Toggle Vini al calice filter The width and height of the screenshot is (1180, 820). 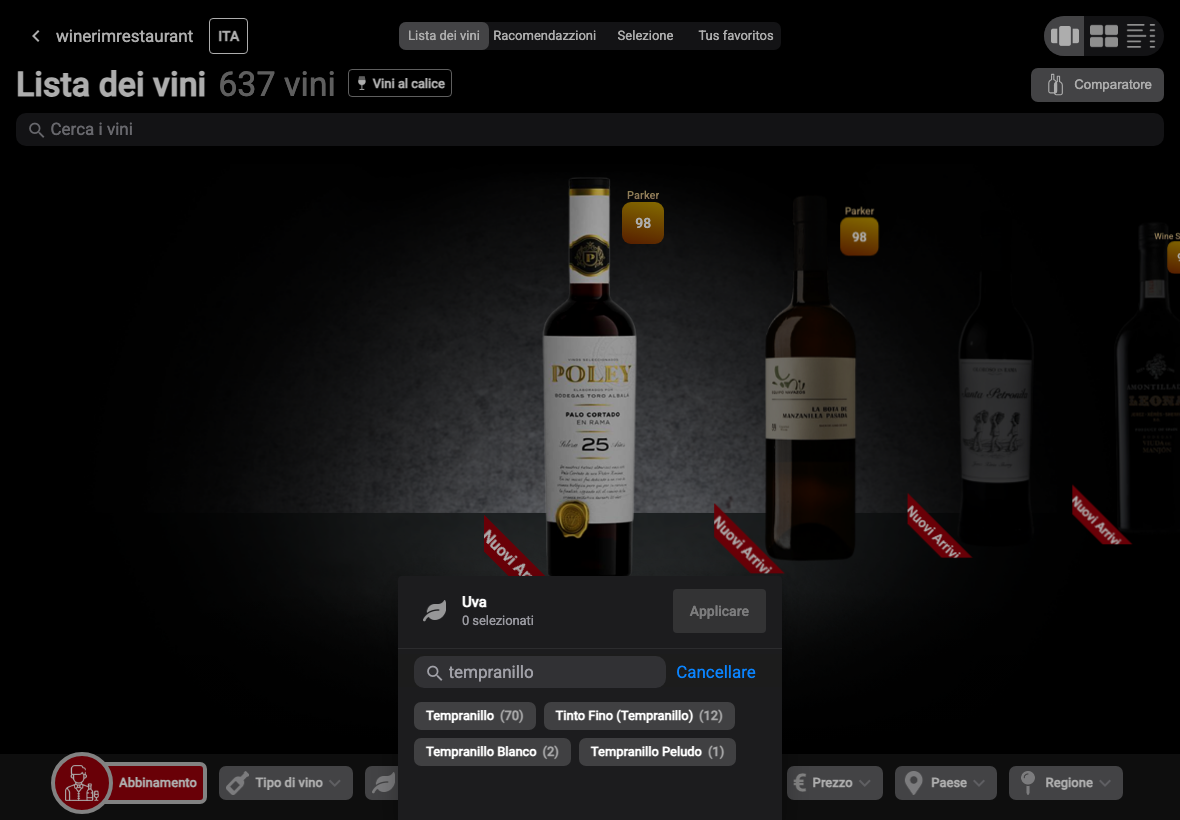click(400, 84)
